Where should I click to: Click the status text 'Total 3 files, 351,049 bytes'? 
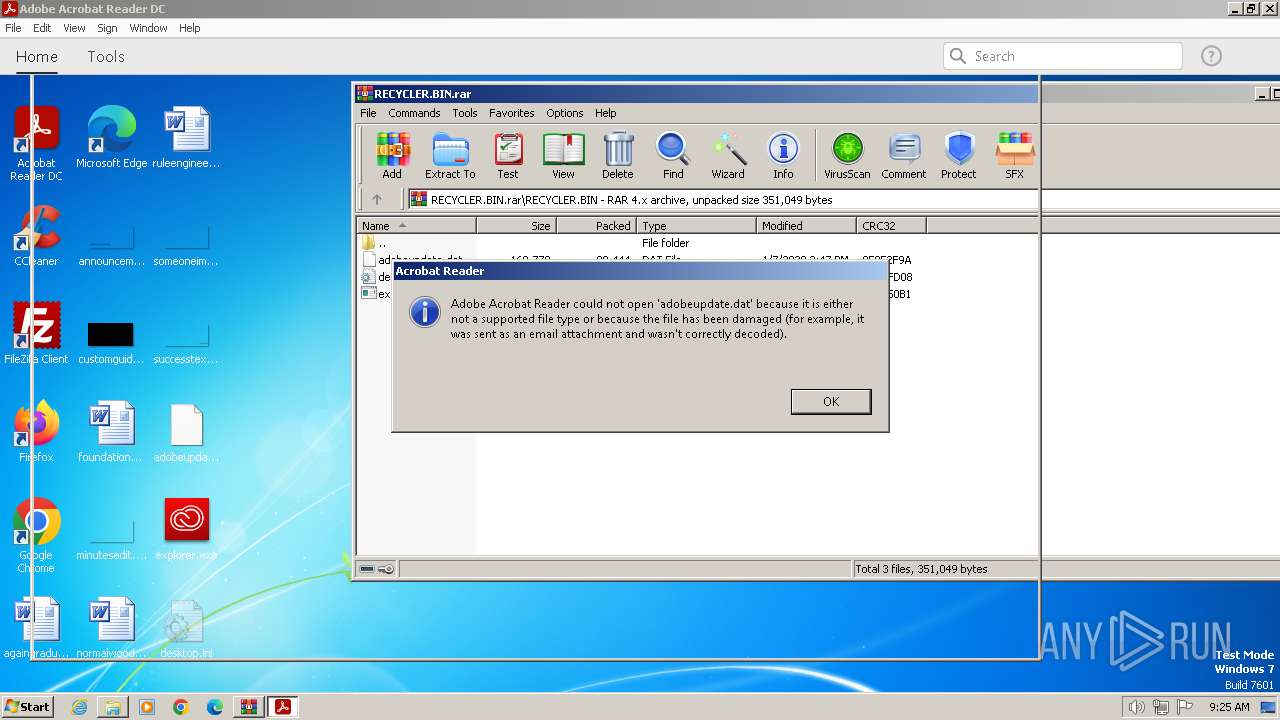pos(921,569)
